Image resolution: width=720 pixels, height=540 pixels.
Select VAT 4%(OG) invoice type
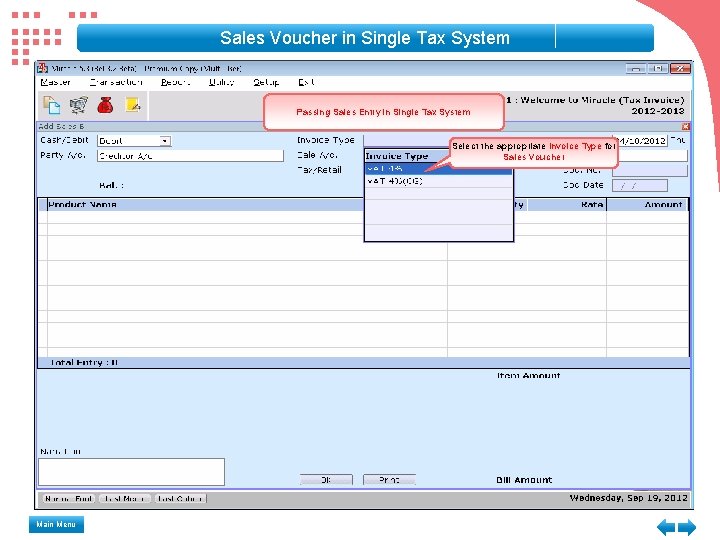click(438, 181)
